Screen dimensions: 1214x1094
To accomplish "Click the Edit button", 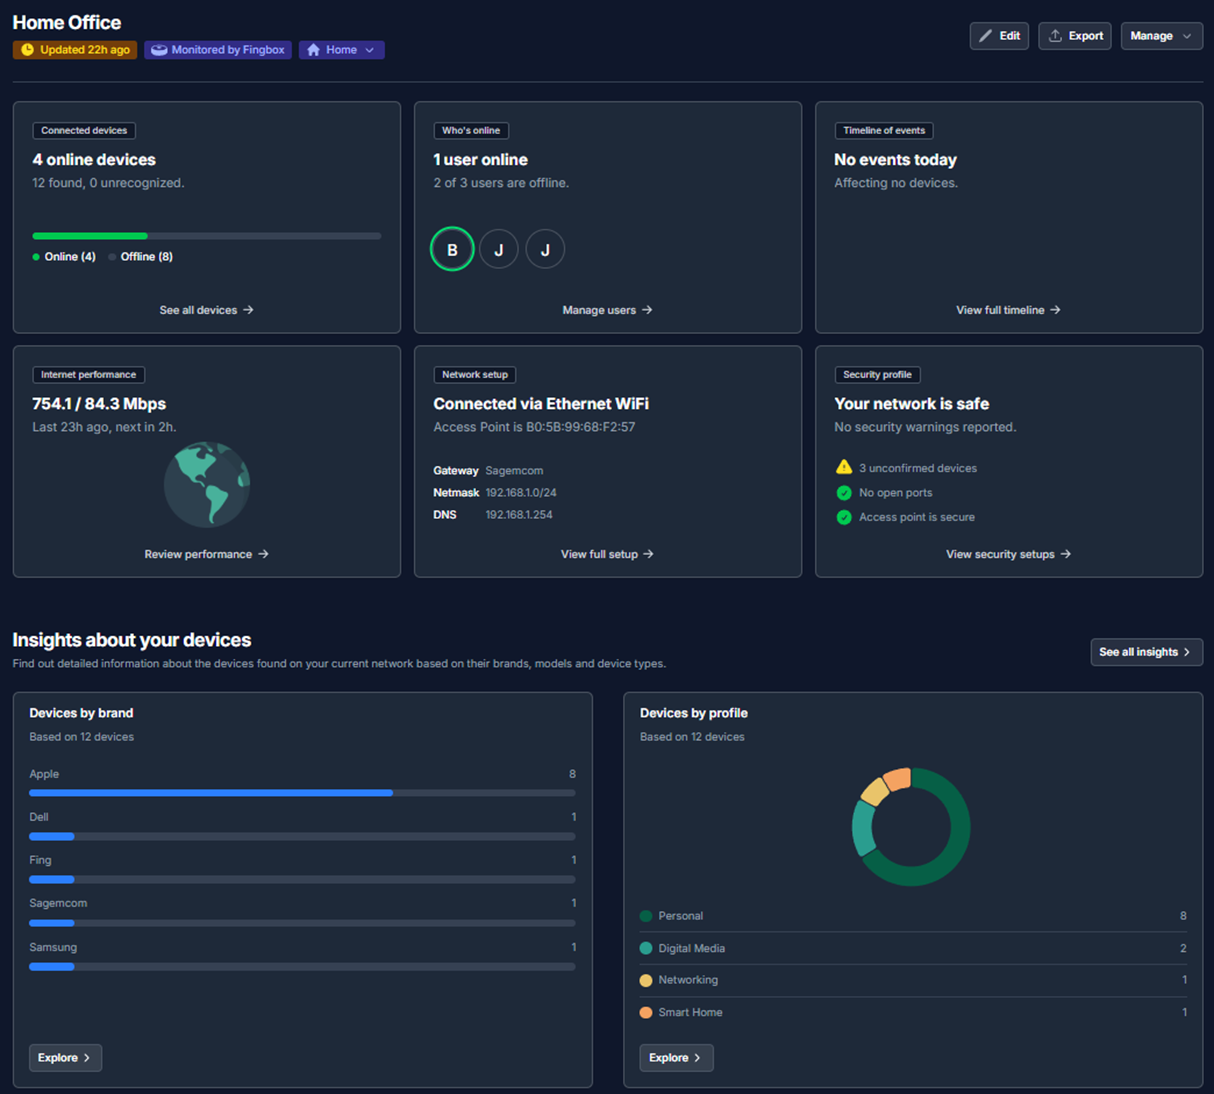I will 999,36.
